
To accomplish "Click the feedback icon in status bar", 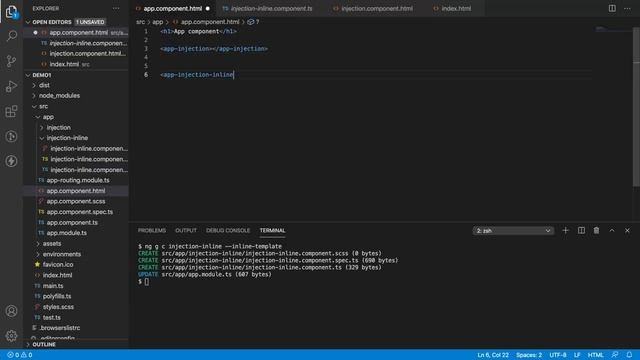I will tap(615, 355).
